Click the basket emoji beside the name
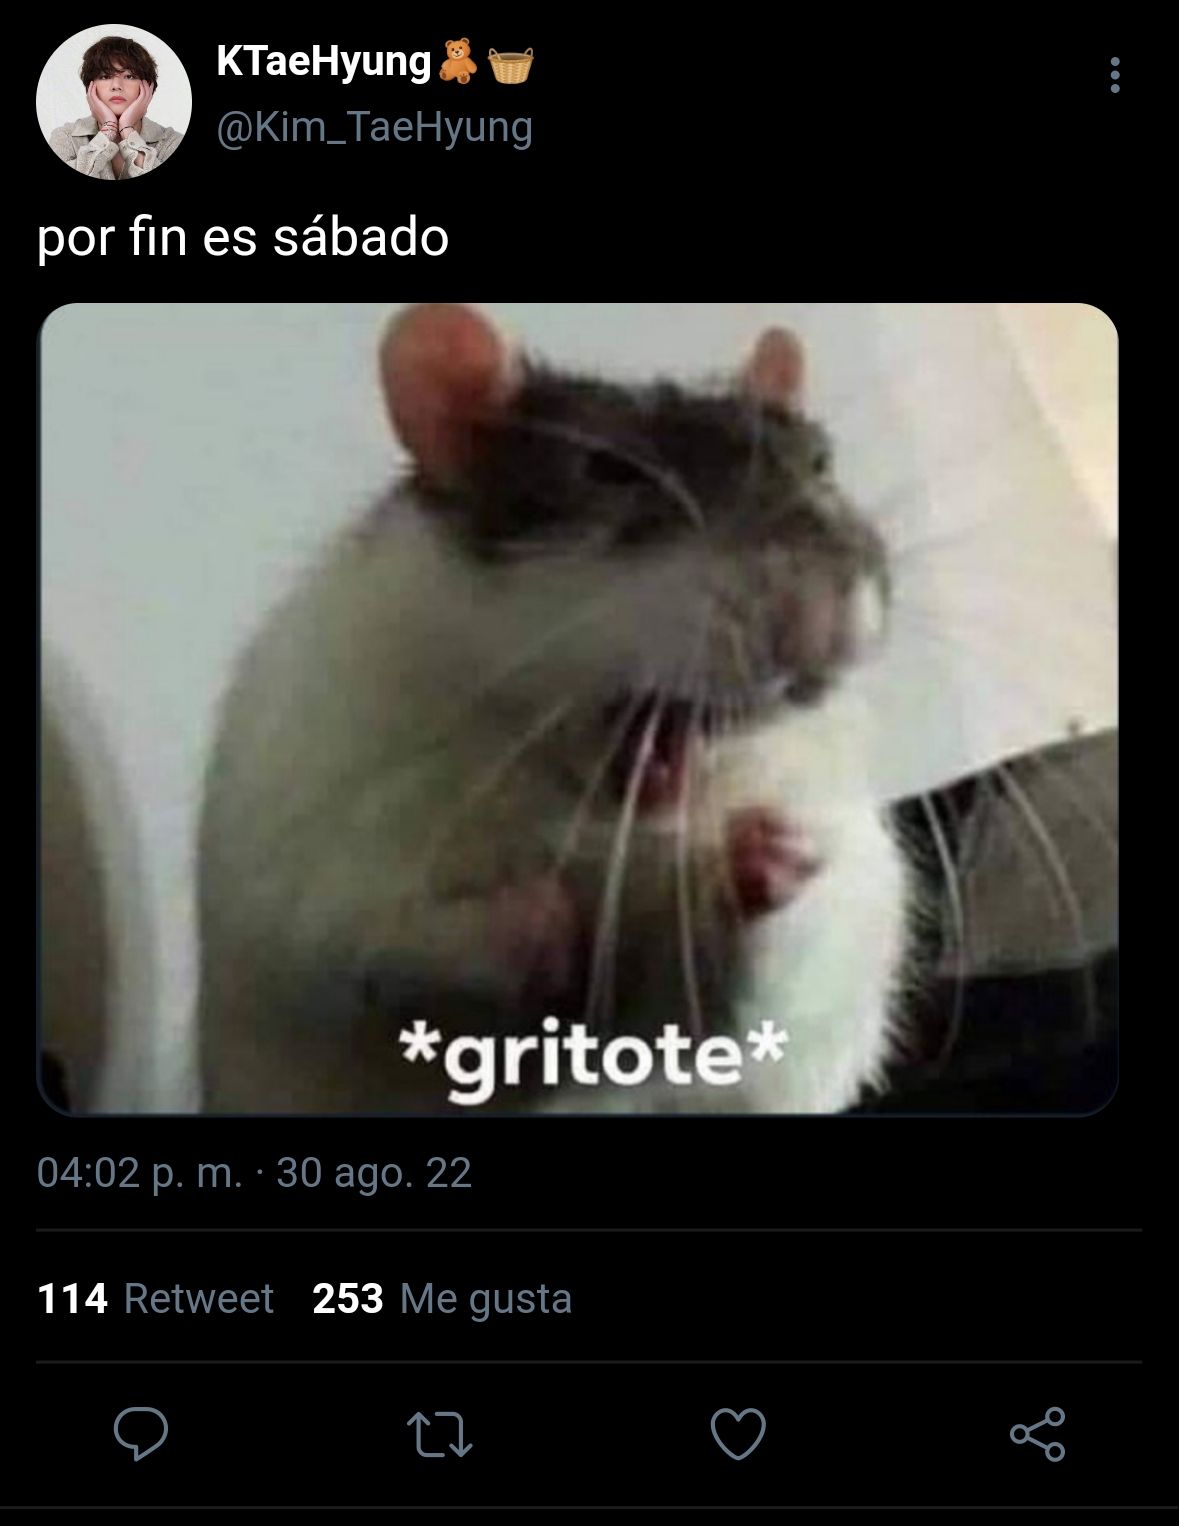Image resolution: width=1179 pixels, height=1526 pixels. 510,65
